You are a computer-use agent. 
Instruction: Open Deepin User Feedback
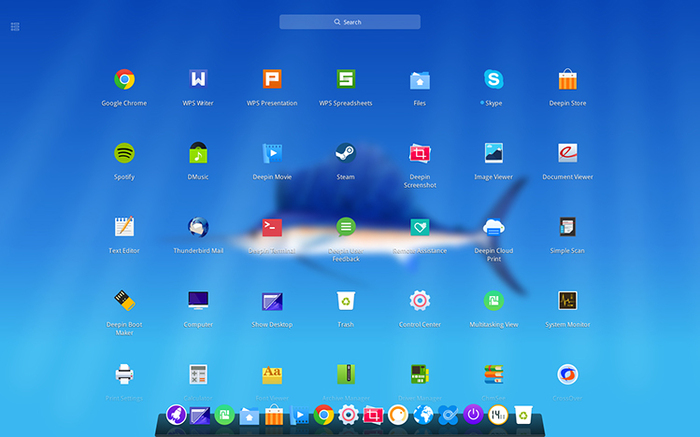tap(346, 227)
